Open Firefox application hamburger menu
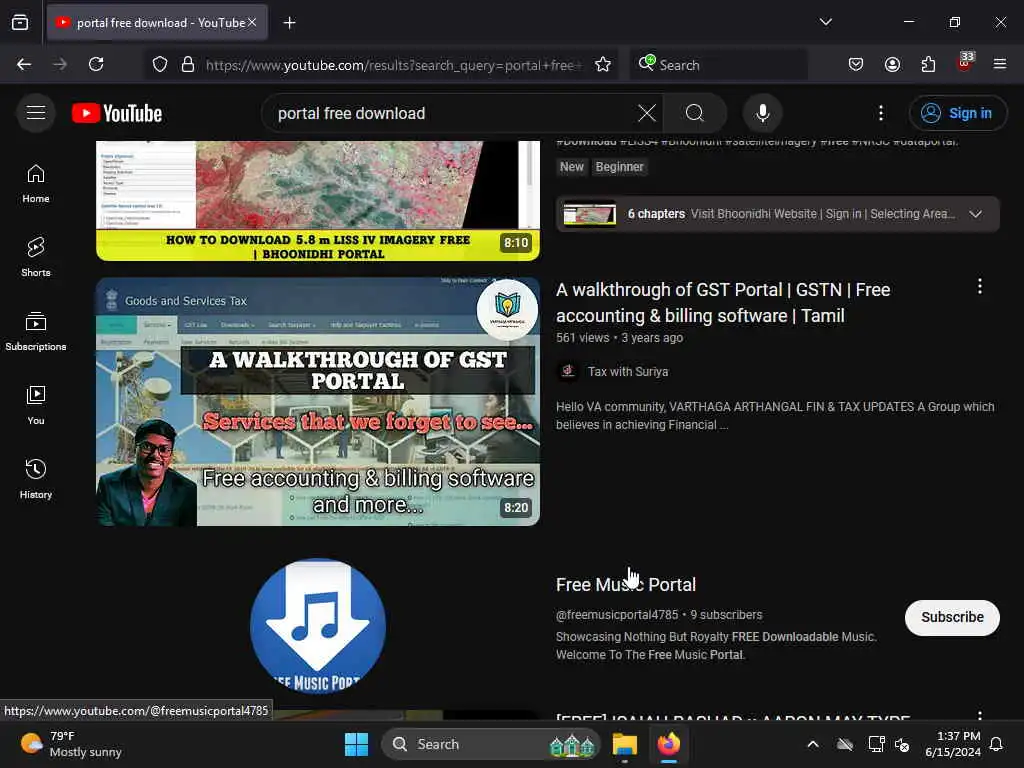The width and height of the screenshot is (1024, 768). [x=1000, y=64]
